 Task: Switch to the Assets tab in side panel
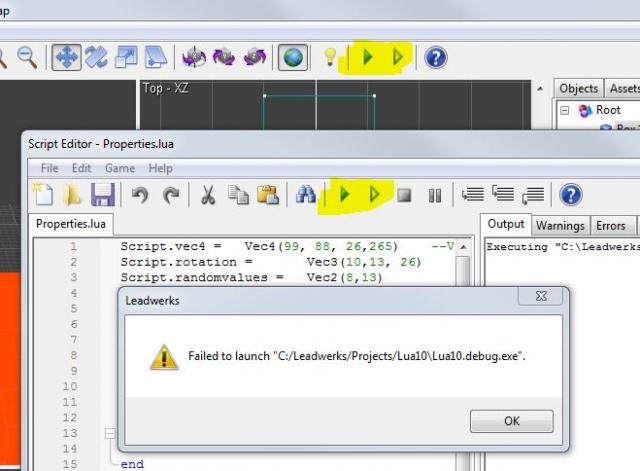tap(623, 89)
